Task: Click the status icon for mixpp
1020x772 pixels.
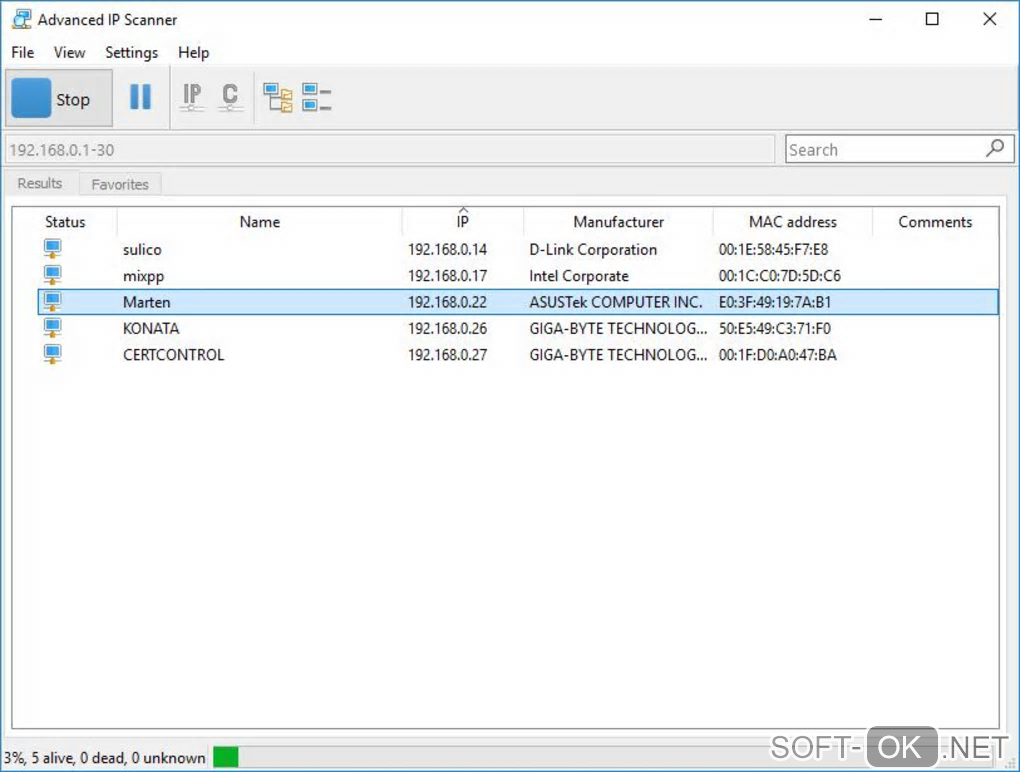Action: 53,275
